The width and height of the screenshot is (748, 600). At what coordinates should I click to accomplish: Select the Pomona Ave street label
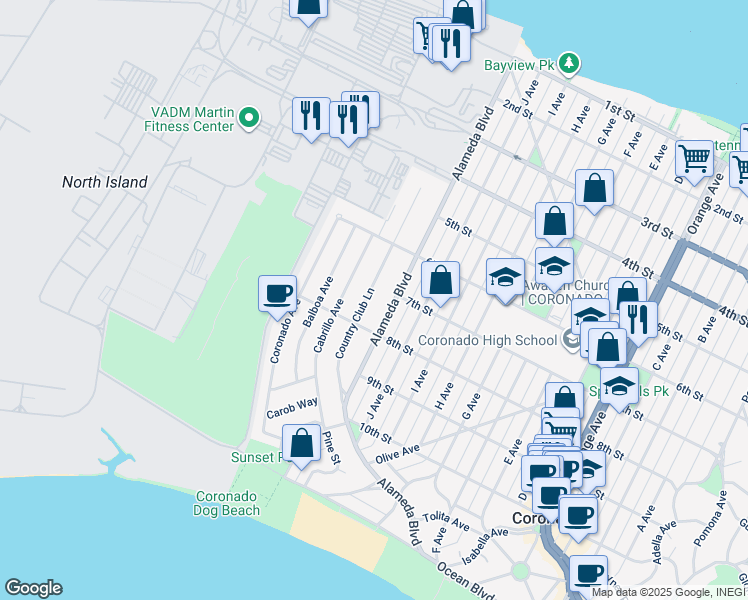coord(710,518)
